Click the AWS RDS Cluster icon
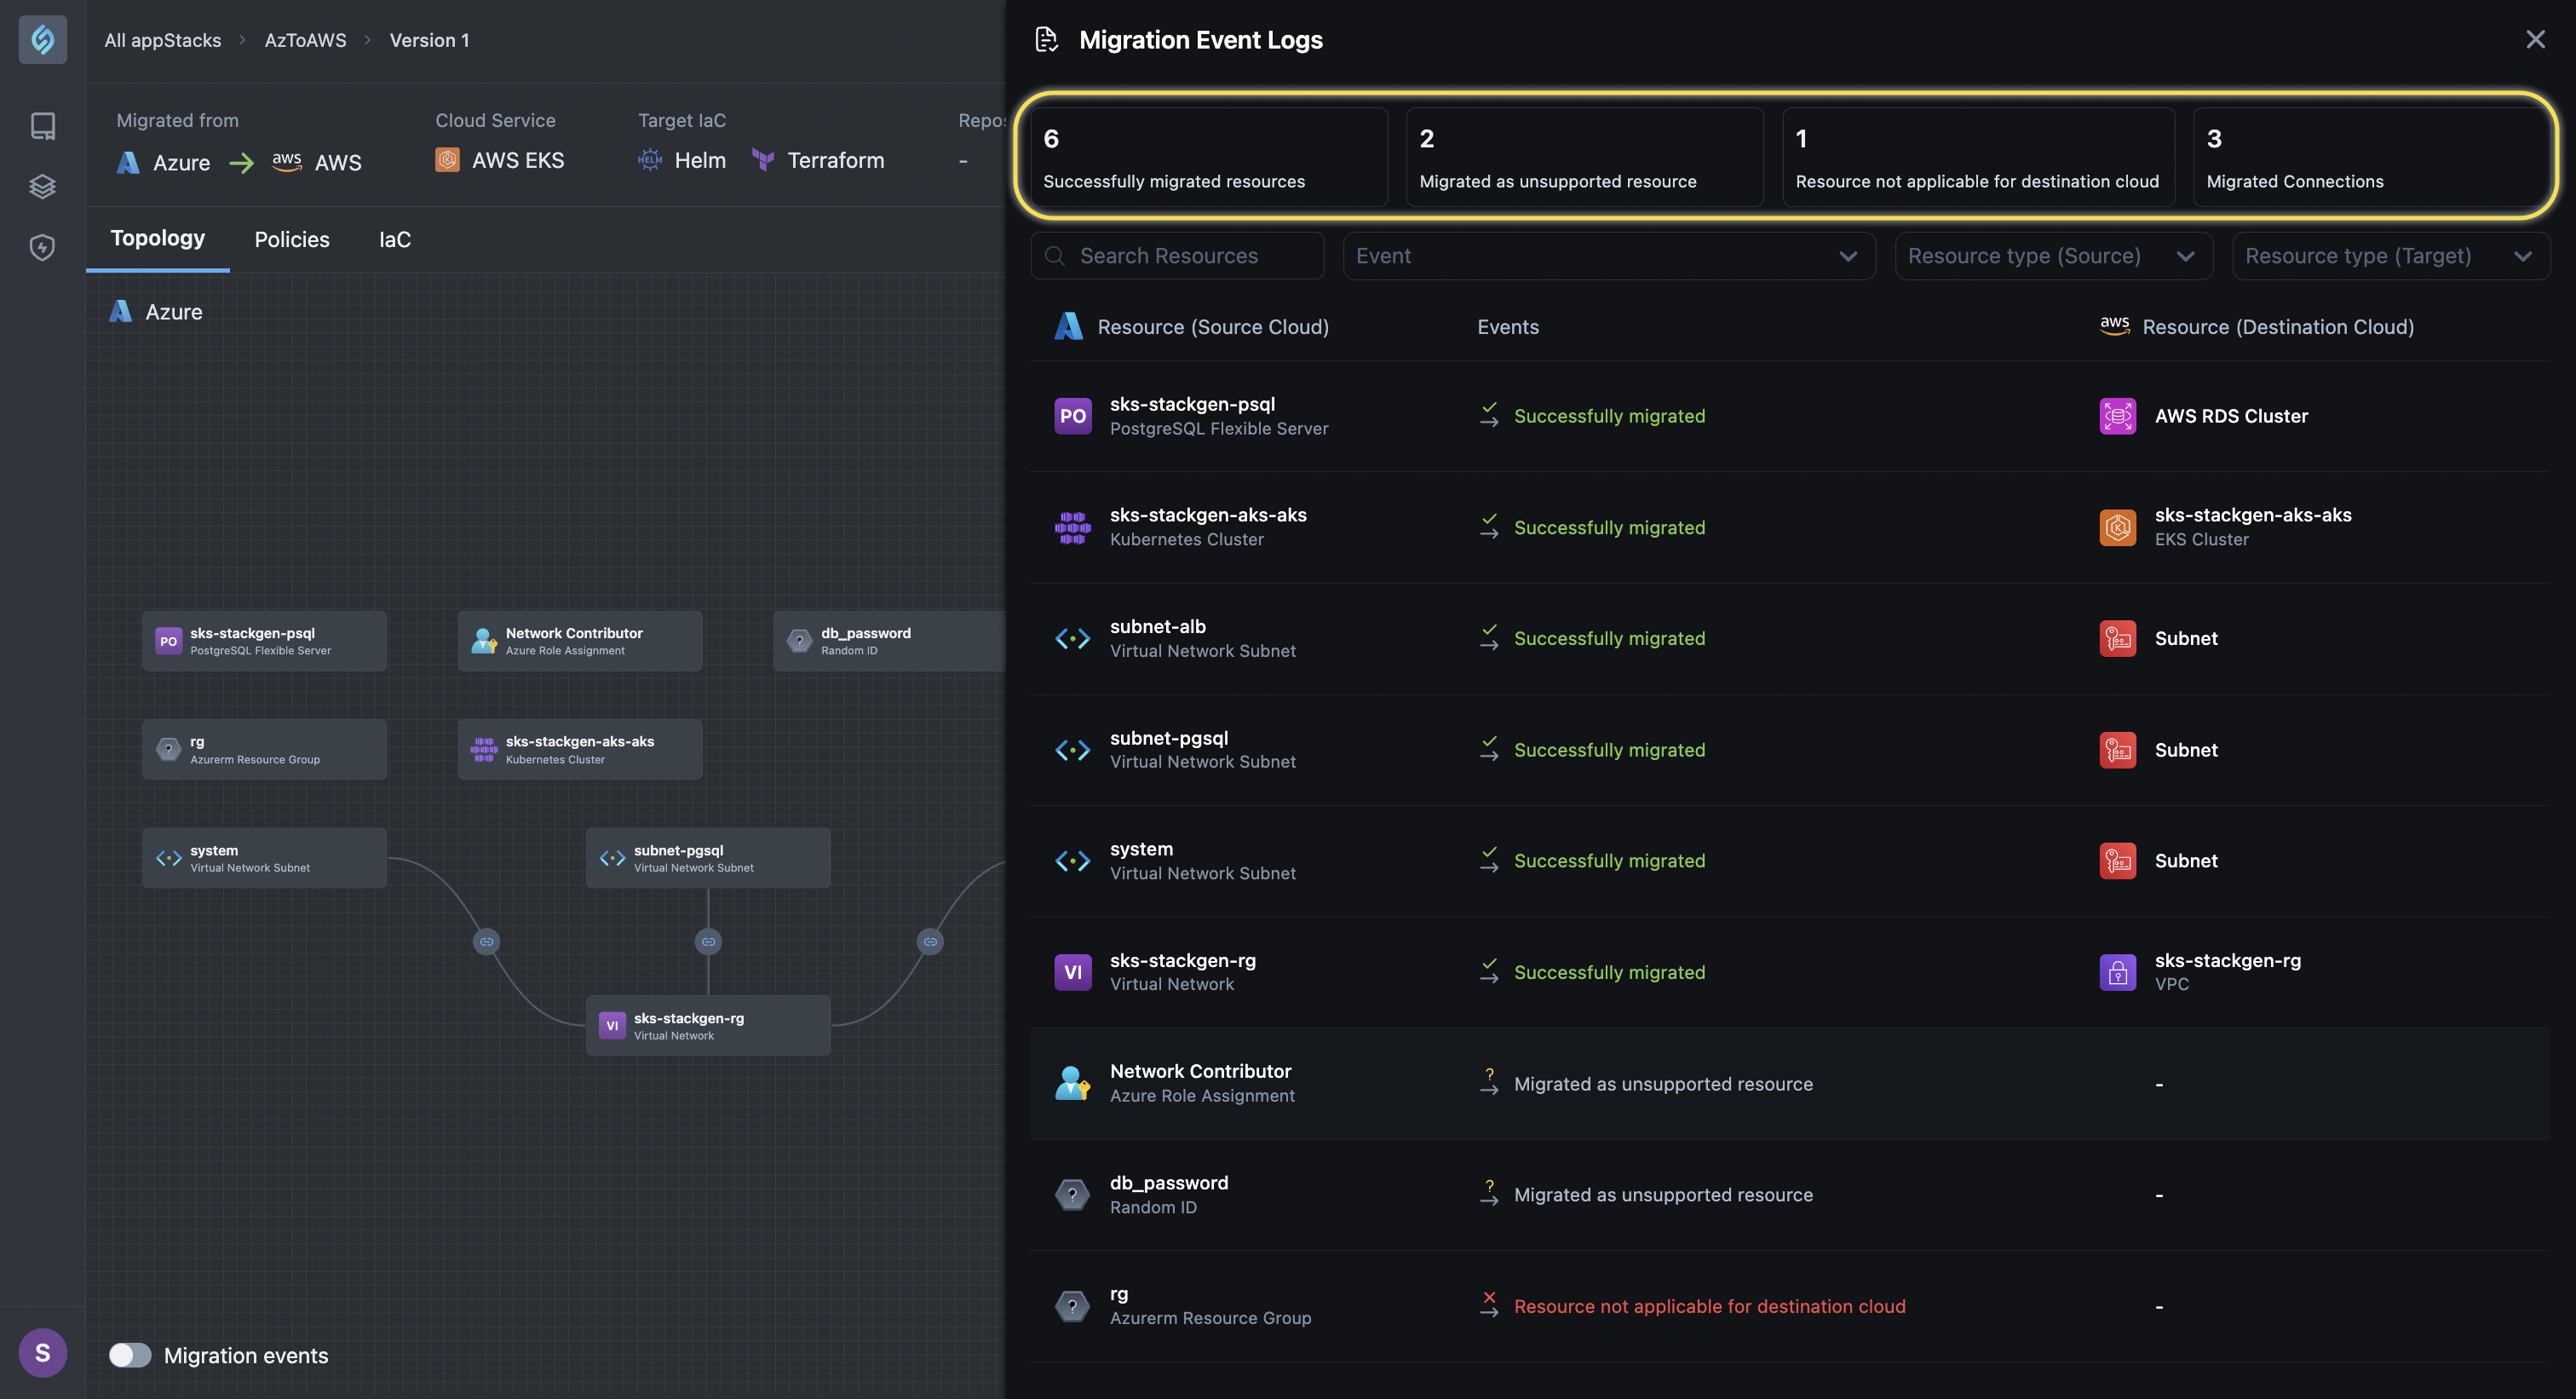This screenshot has height=1399, width=2576. point(2118,416)
